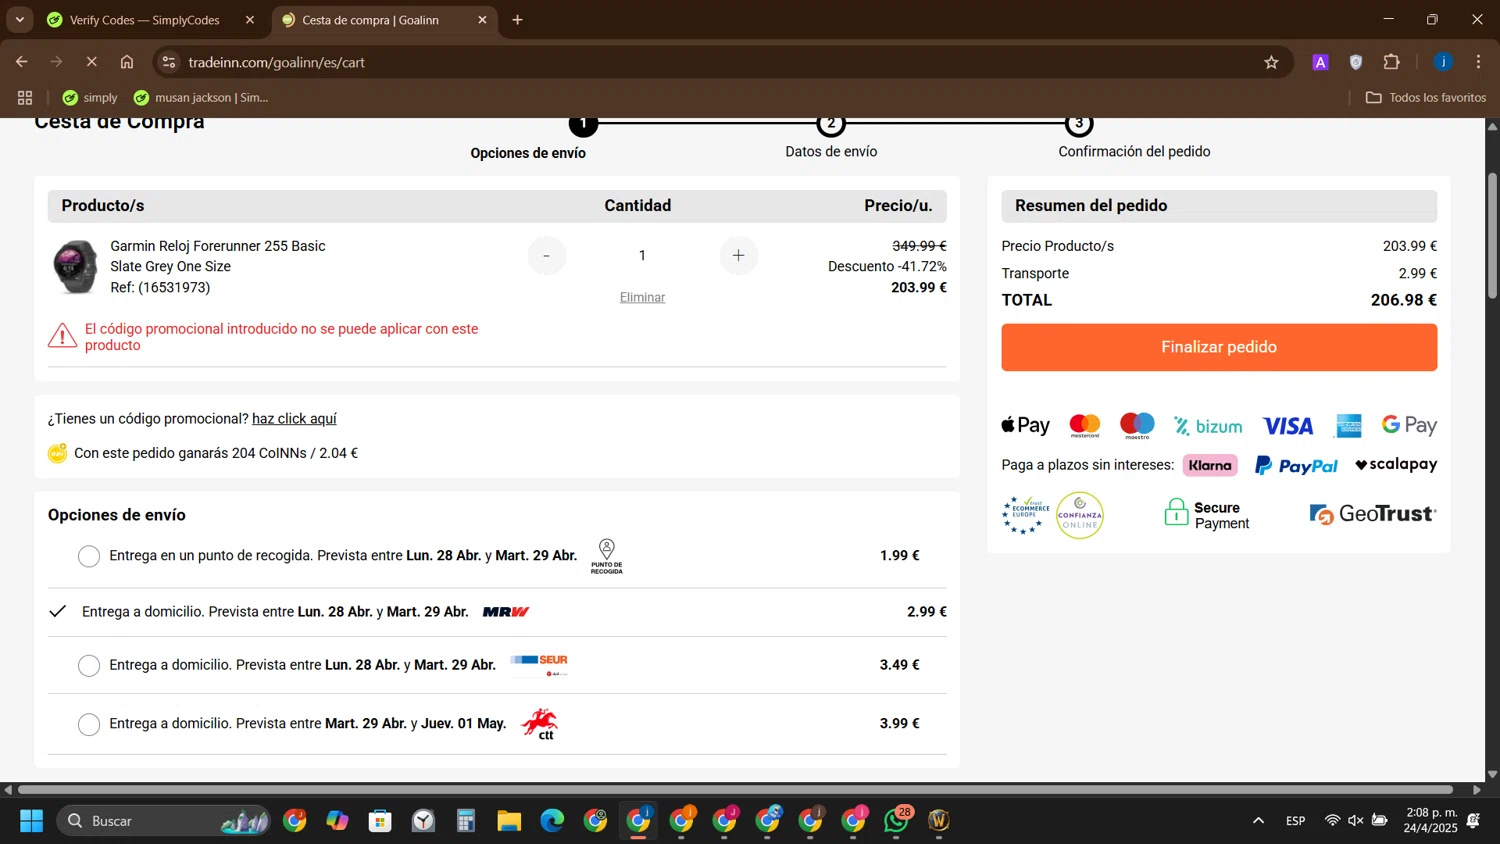The width and height of the screenshot is (1500, 844).
Task: Open the Calculator from taskbar
Action: (x=466, y=821)
